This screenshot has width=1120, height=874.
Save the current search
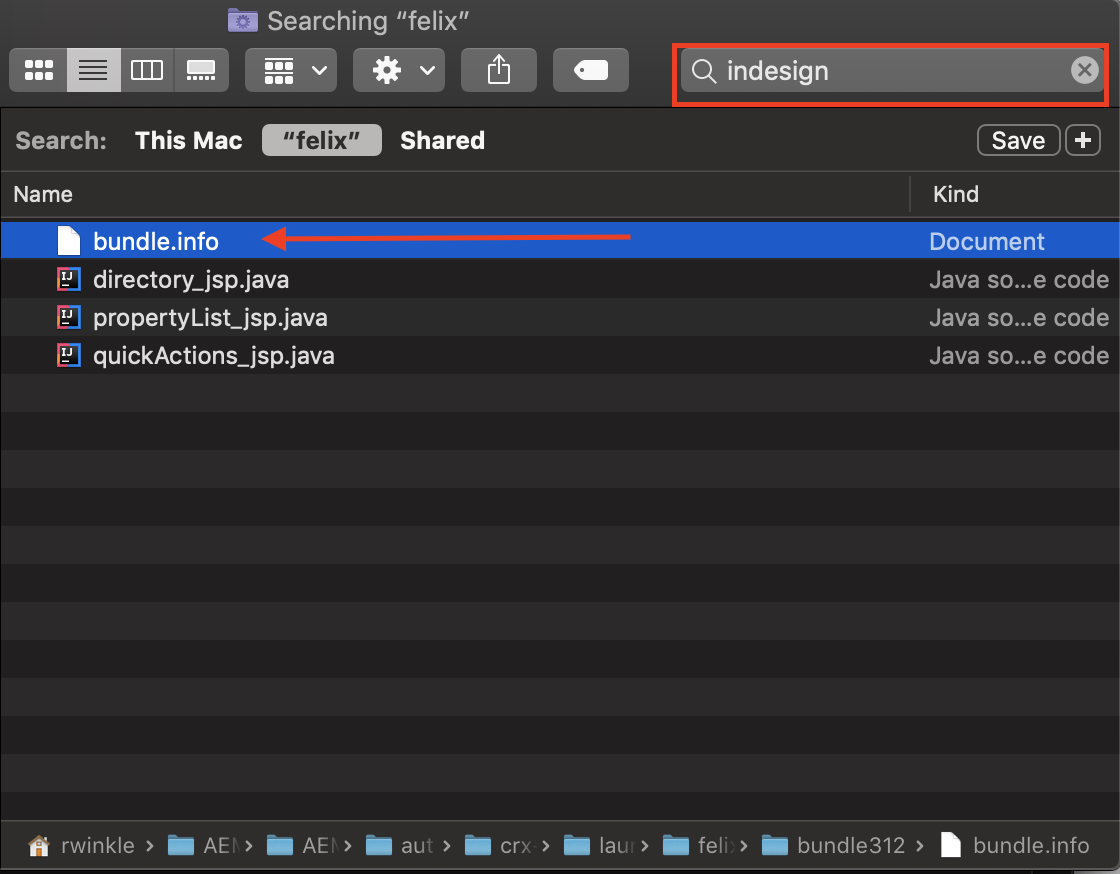click(x=1018, y=140)
